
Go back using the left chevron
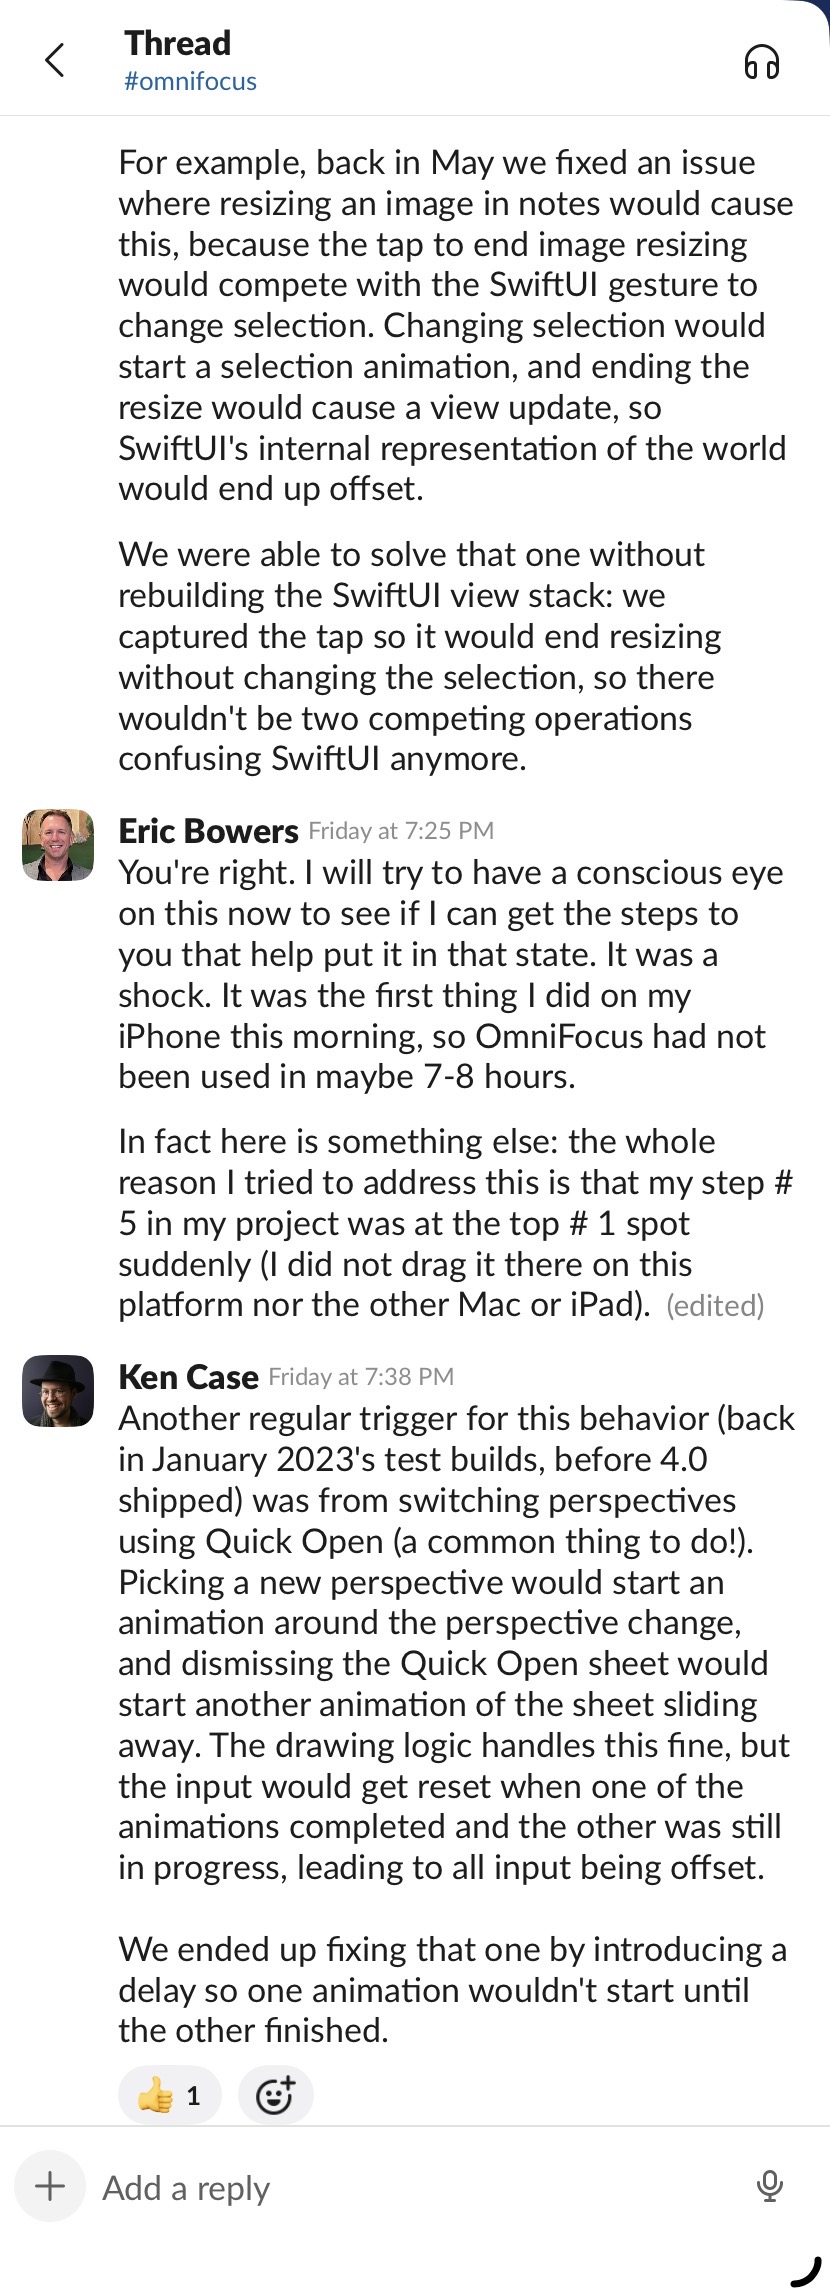tap(55, 61)
